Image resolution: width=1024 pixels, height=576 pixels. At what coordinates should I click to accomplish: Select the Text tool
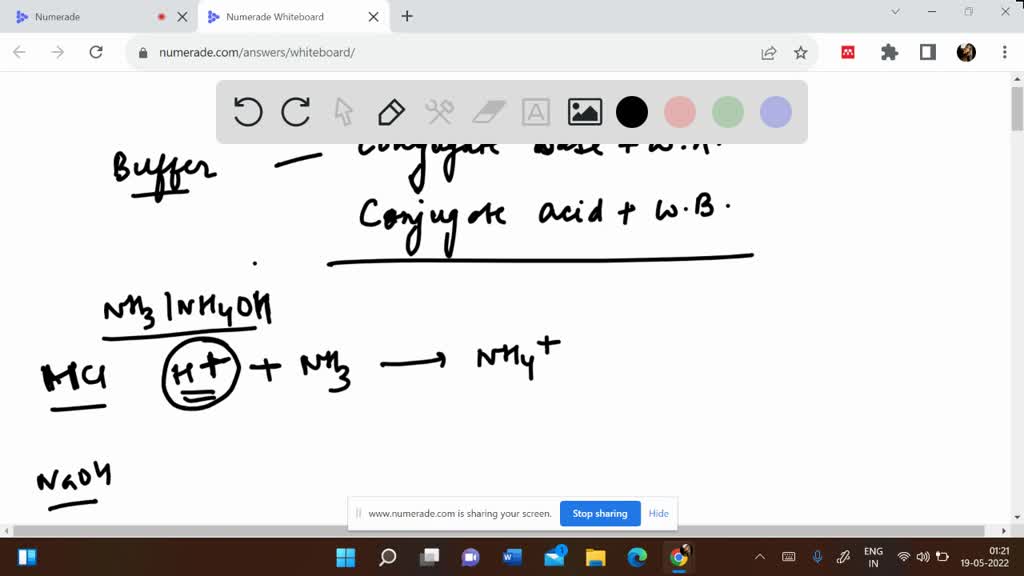[x=535, y=112]
